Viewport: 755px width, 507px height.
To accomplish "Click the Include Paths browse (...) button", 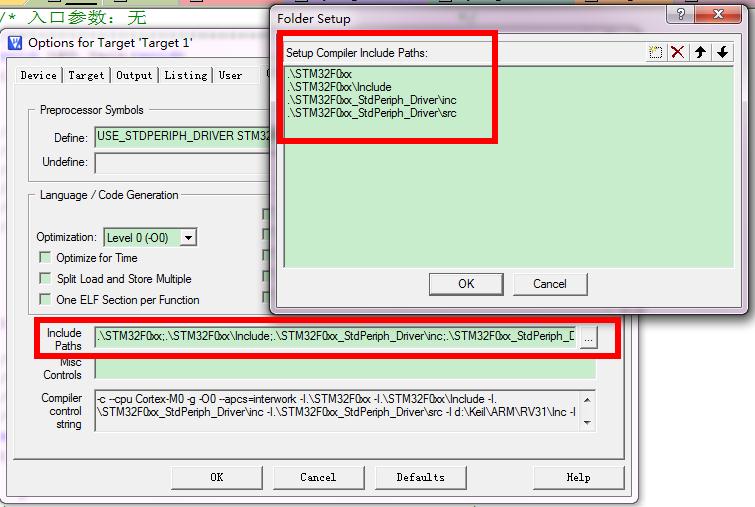I will click(x=588, y=338).
